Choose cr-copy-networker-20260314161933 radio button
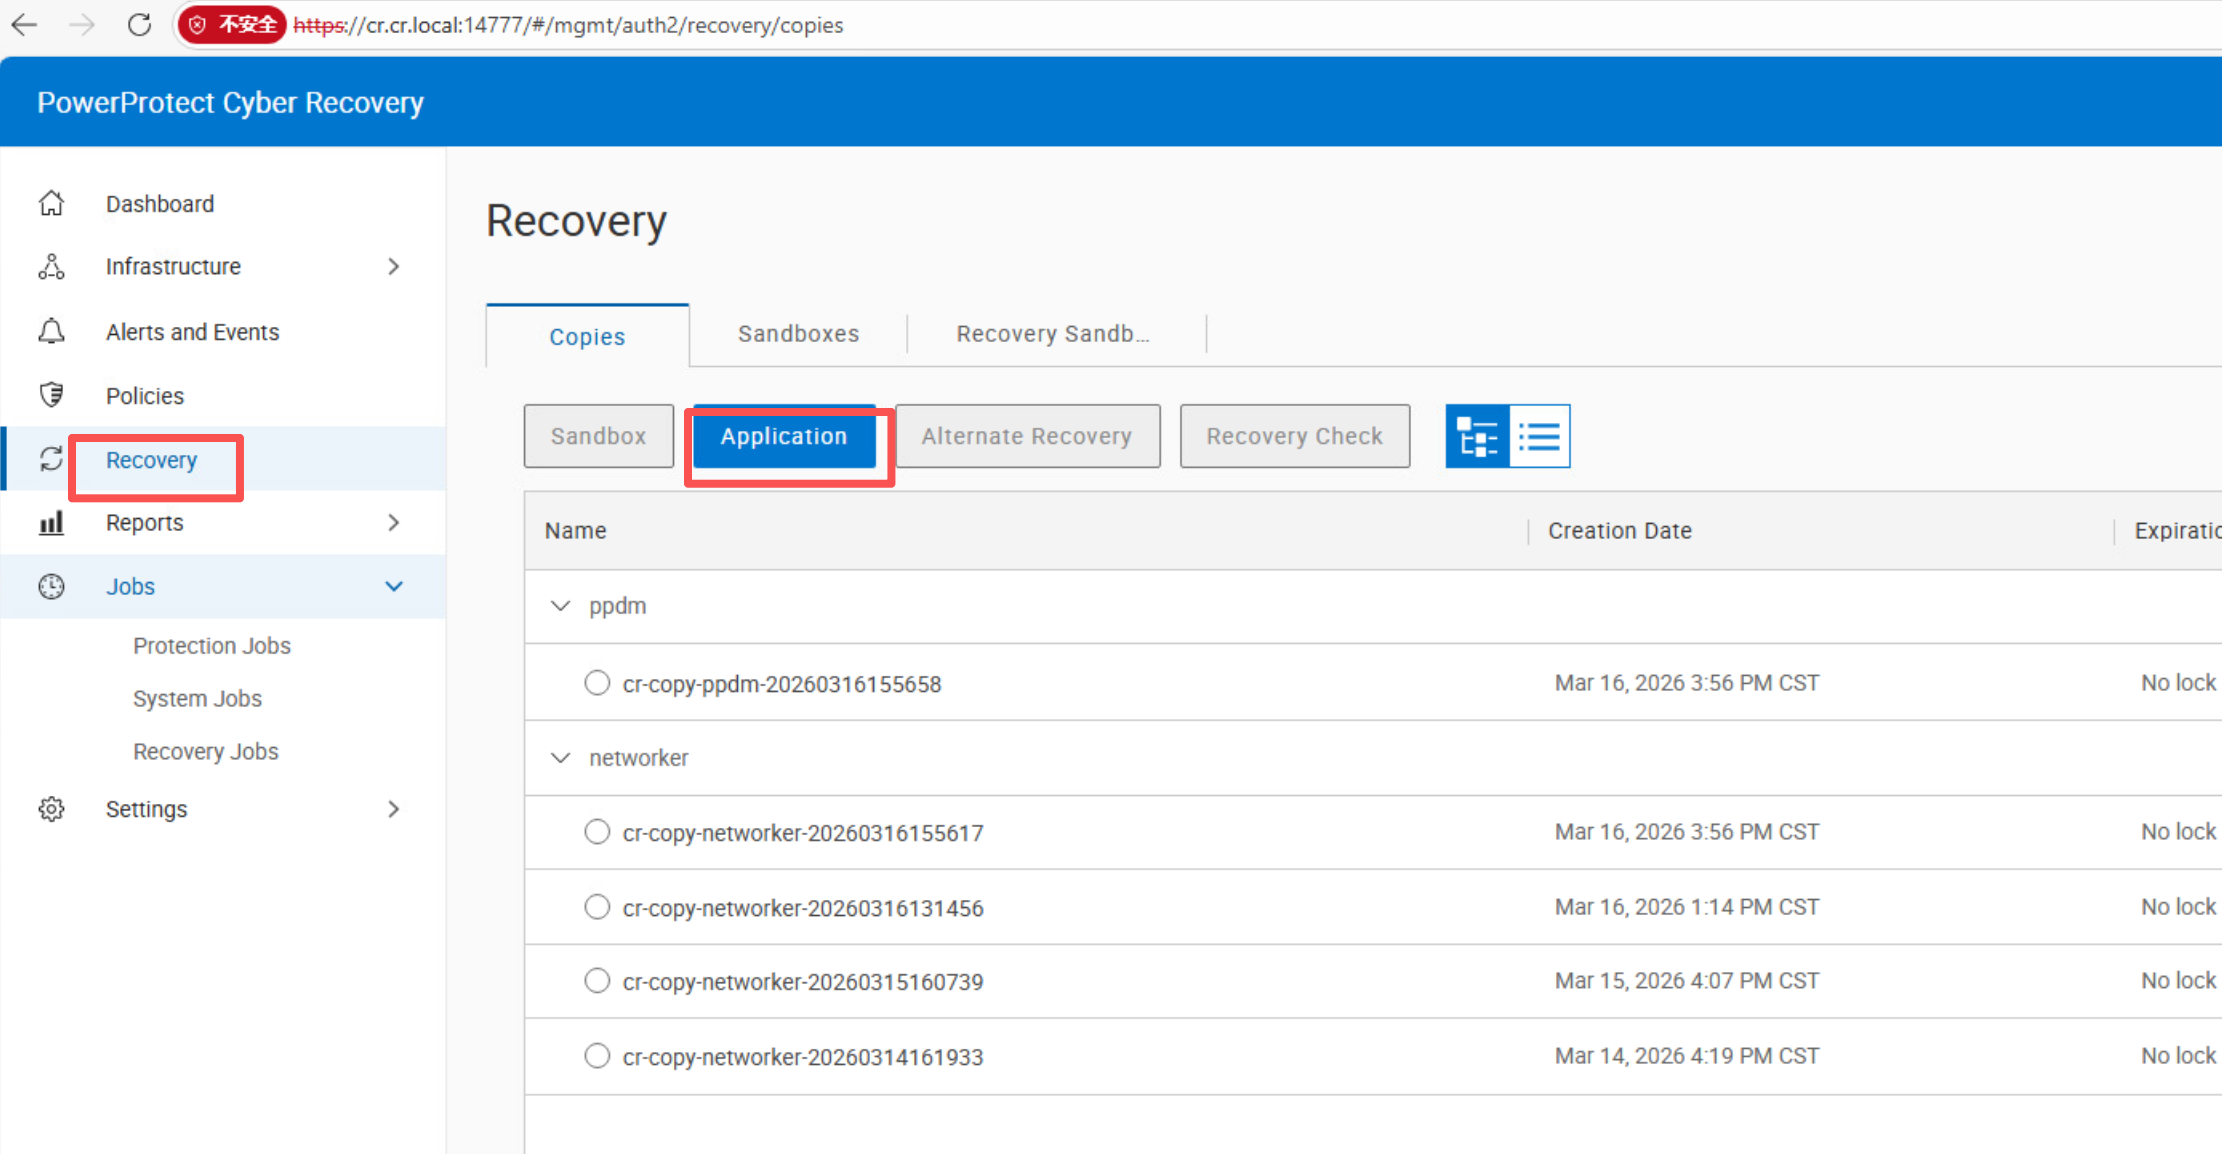Screen dimensions: 2222x1154 [597, 1056]
